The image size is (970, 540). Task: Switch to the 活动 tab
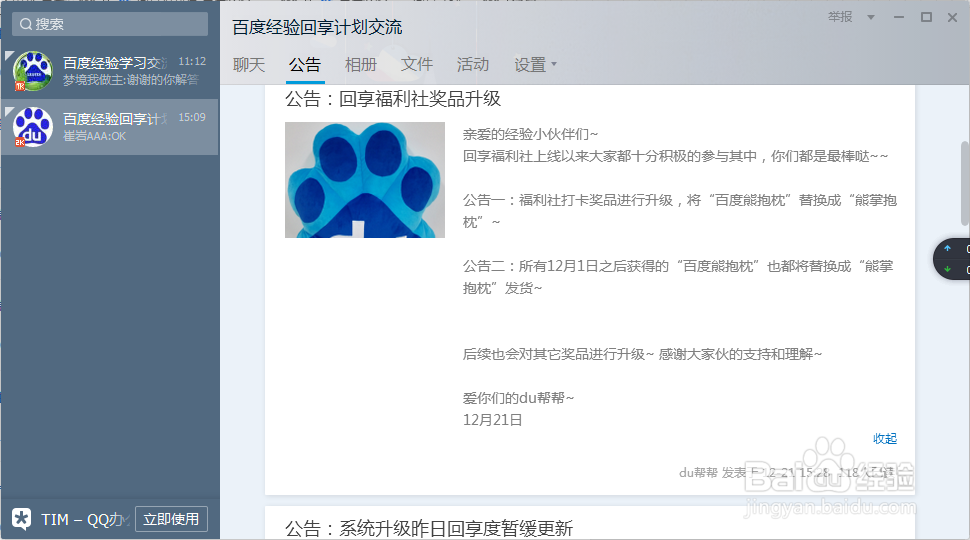pyautogui.click(x=473, y=64)
